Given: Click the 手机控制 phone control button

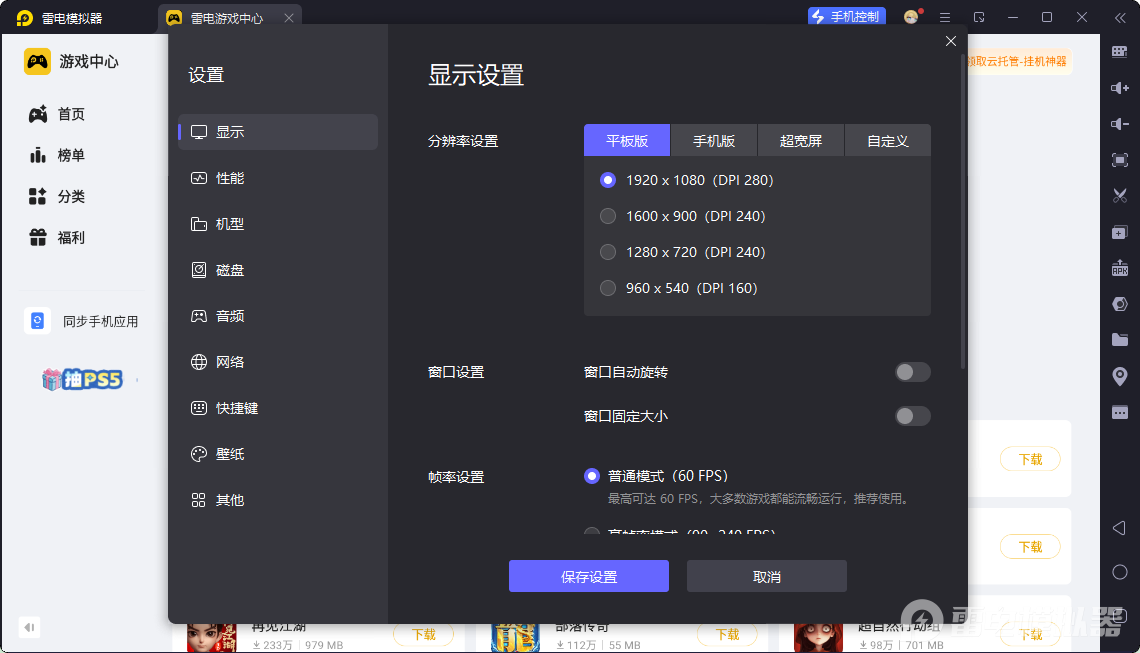Looking at the screenshot, I should (x=846, y=16).
